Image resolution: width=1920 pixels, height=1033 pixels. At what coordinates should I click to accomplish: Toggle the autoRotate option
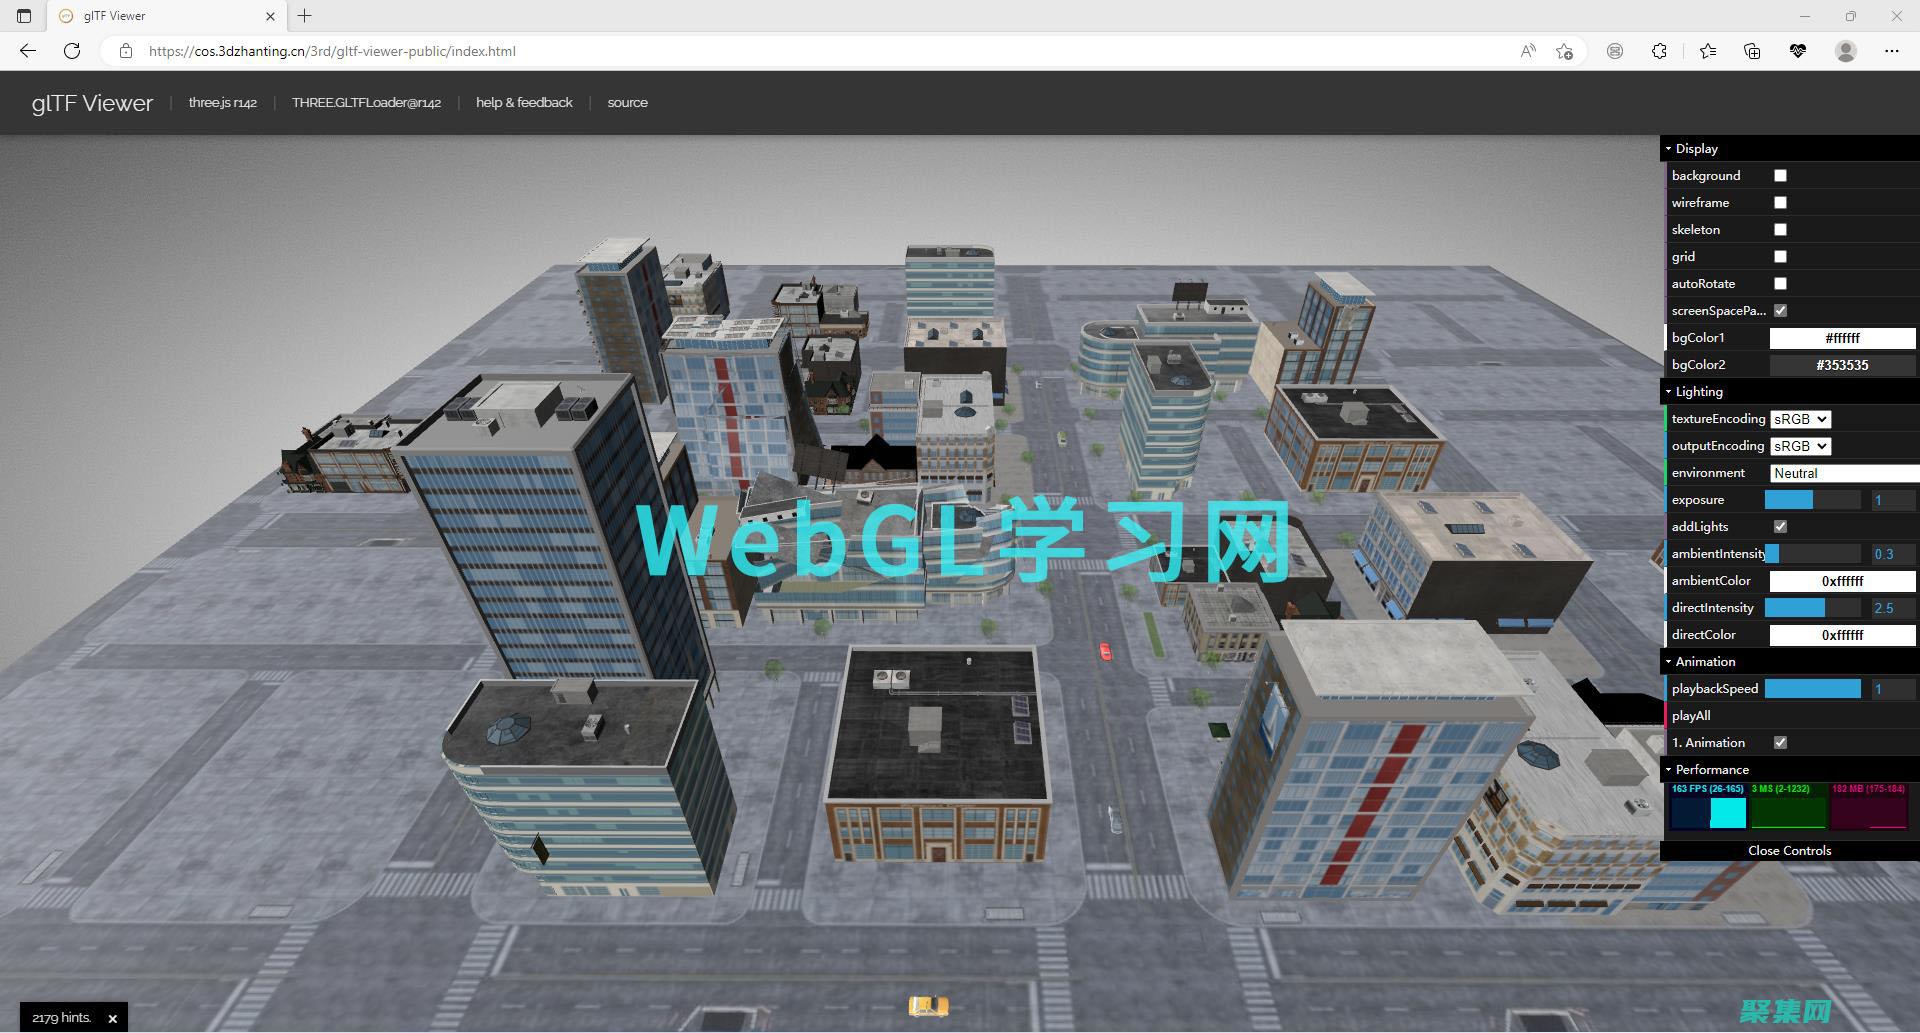point(1779,283)
